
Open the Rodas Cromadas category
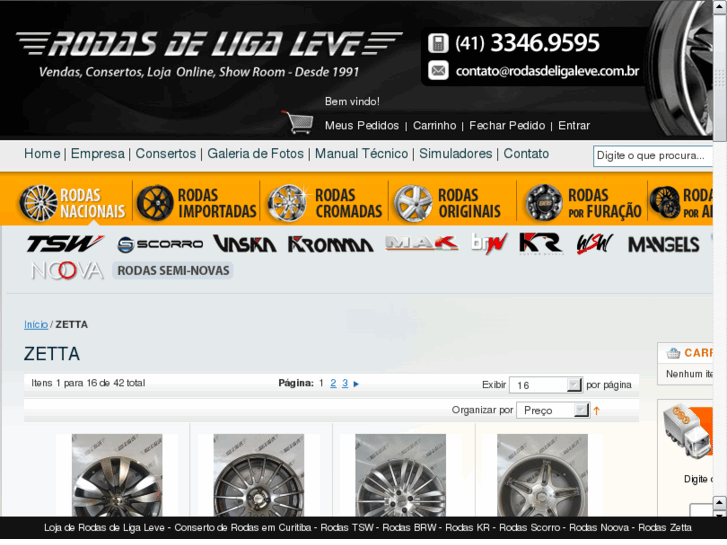click(x=325, y=203)
